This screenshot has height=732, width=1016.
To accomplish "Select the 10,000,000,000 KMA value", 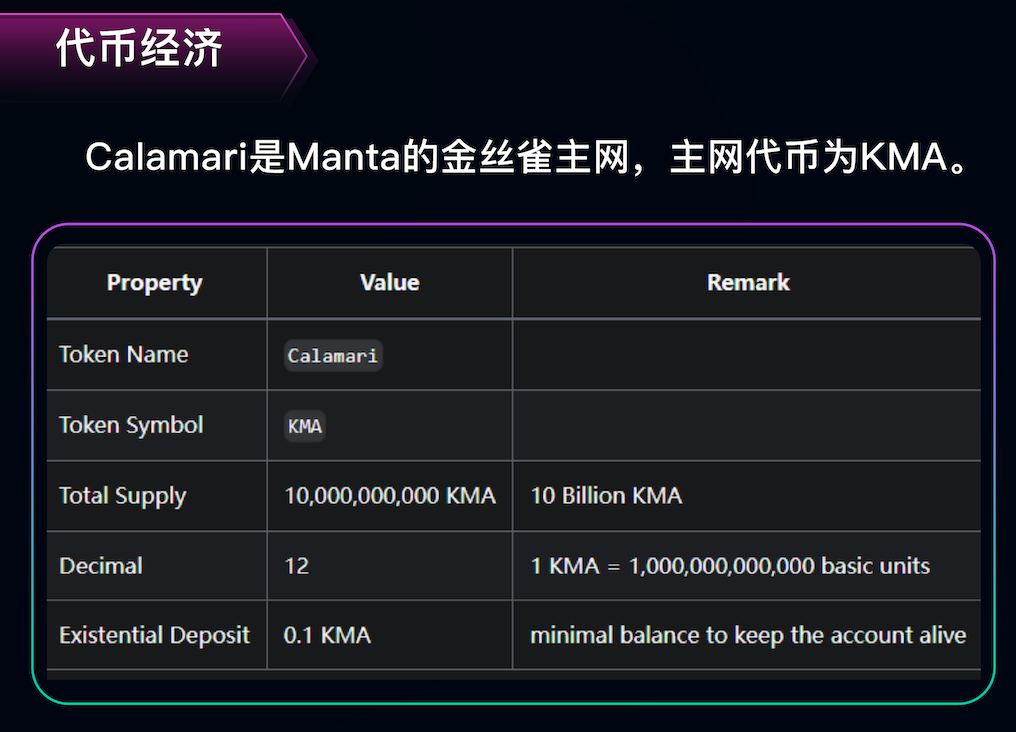I will 390,496.
